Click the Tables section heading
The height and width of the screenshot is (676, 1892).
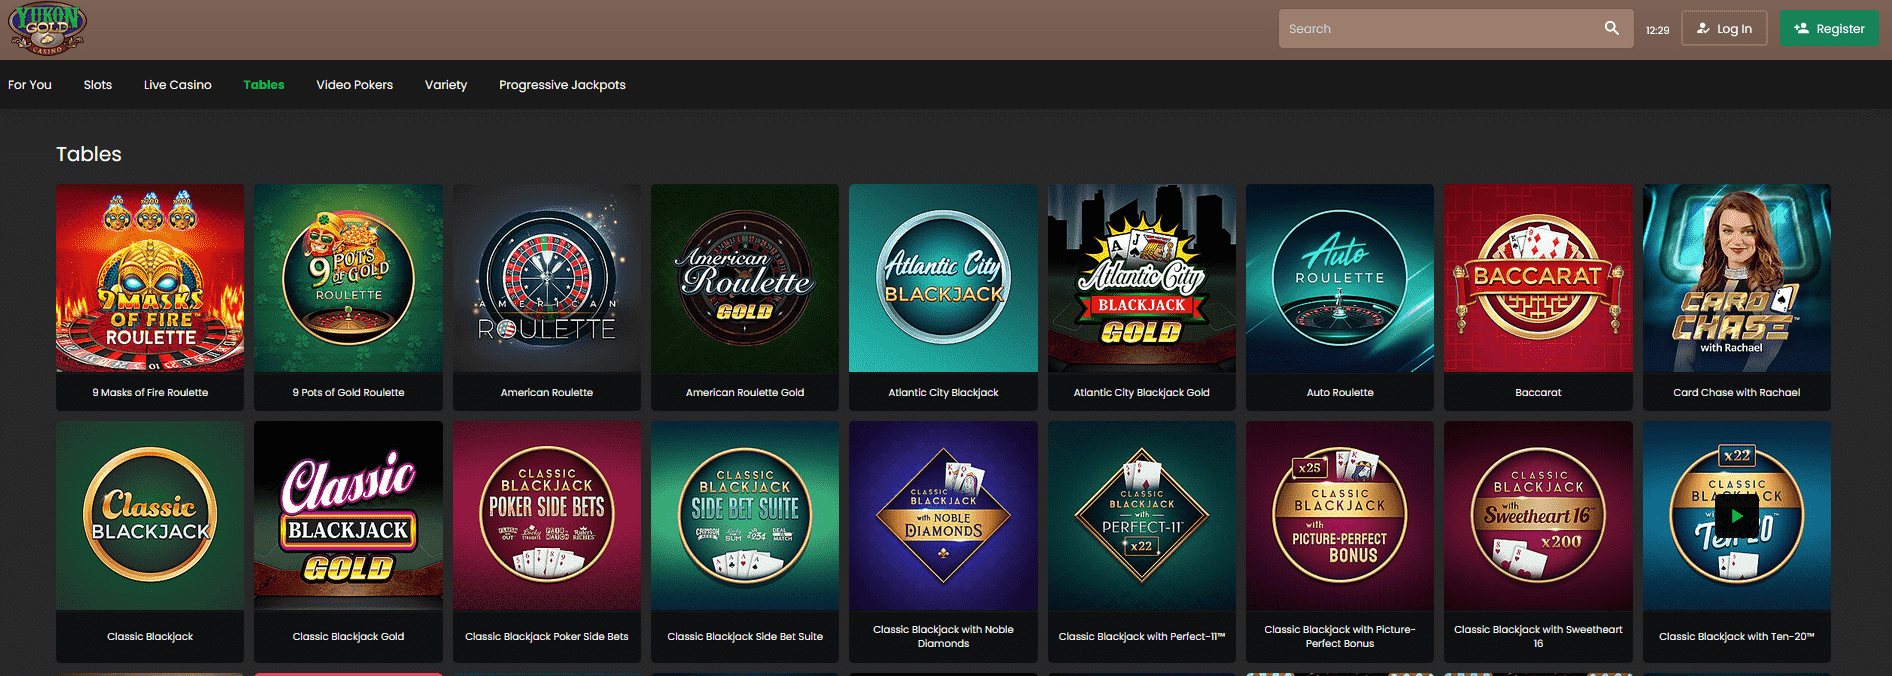(x=89, y=154)
